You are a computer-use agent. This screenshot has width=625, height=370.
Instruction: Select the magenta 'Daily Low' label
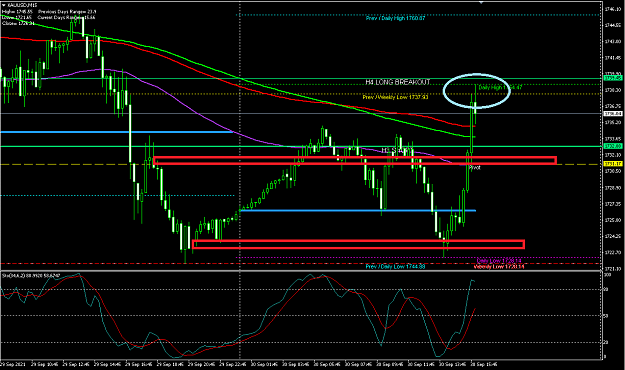pos(499,260)
